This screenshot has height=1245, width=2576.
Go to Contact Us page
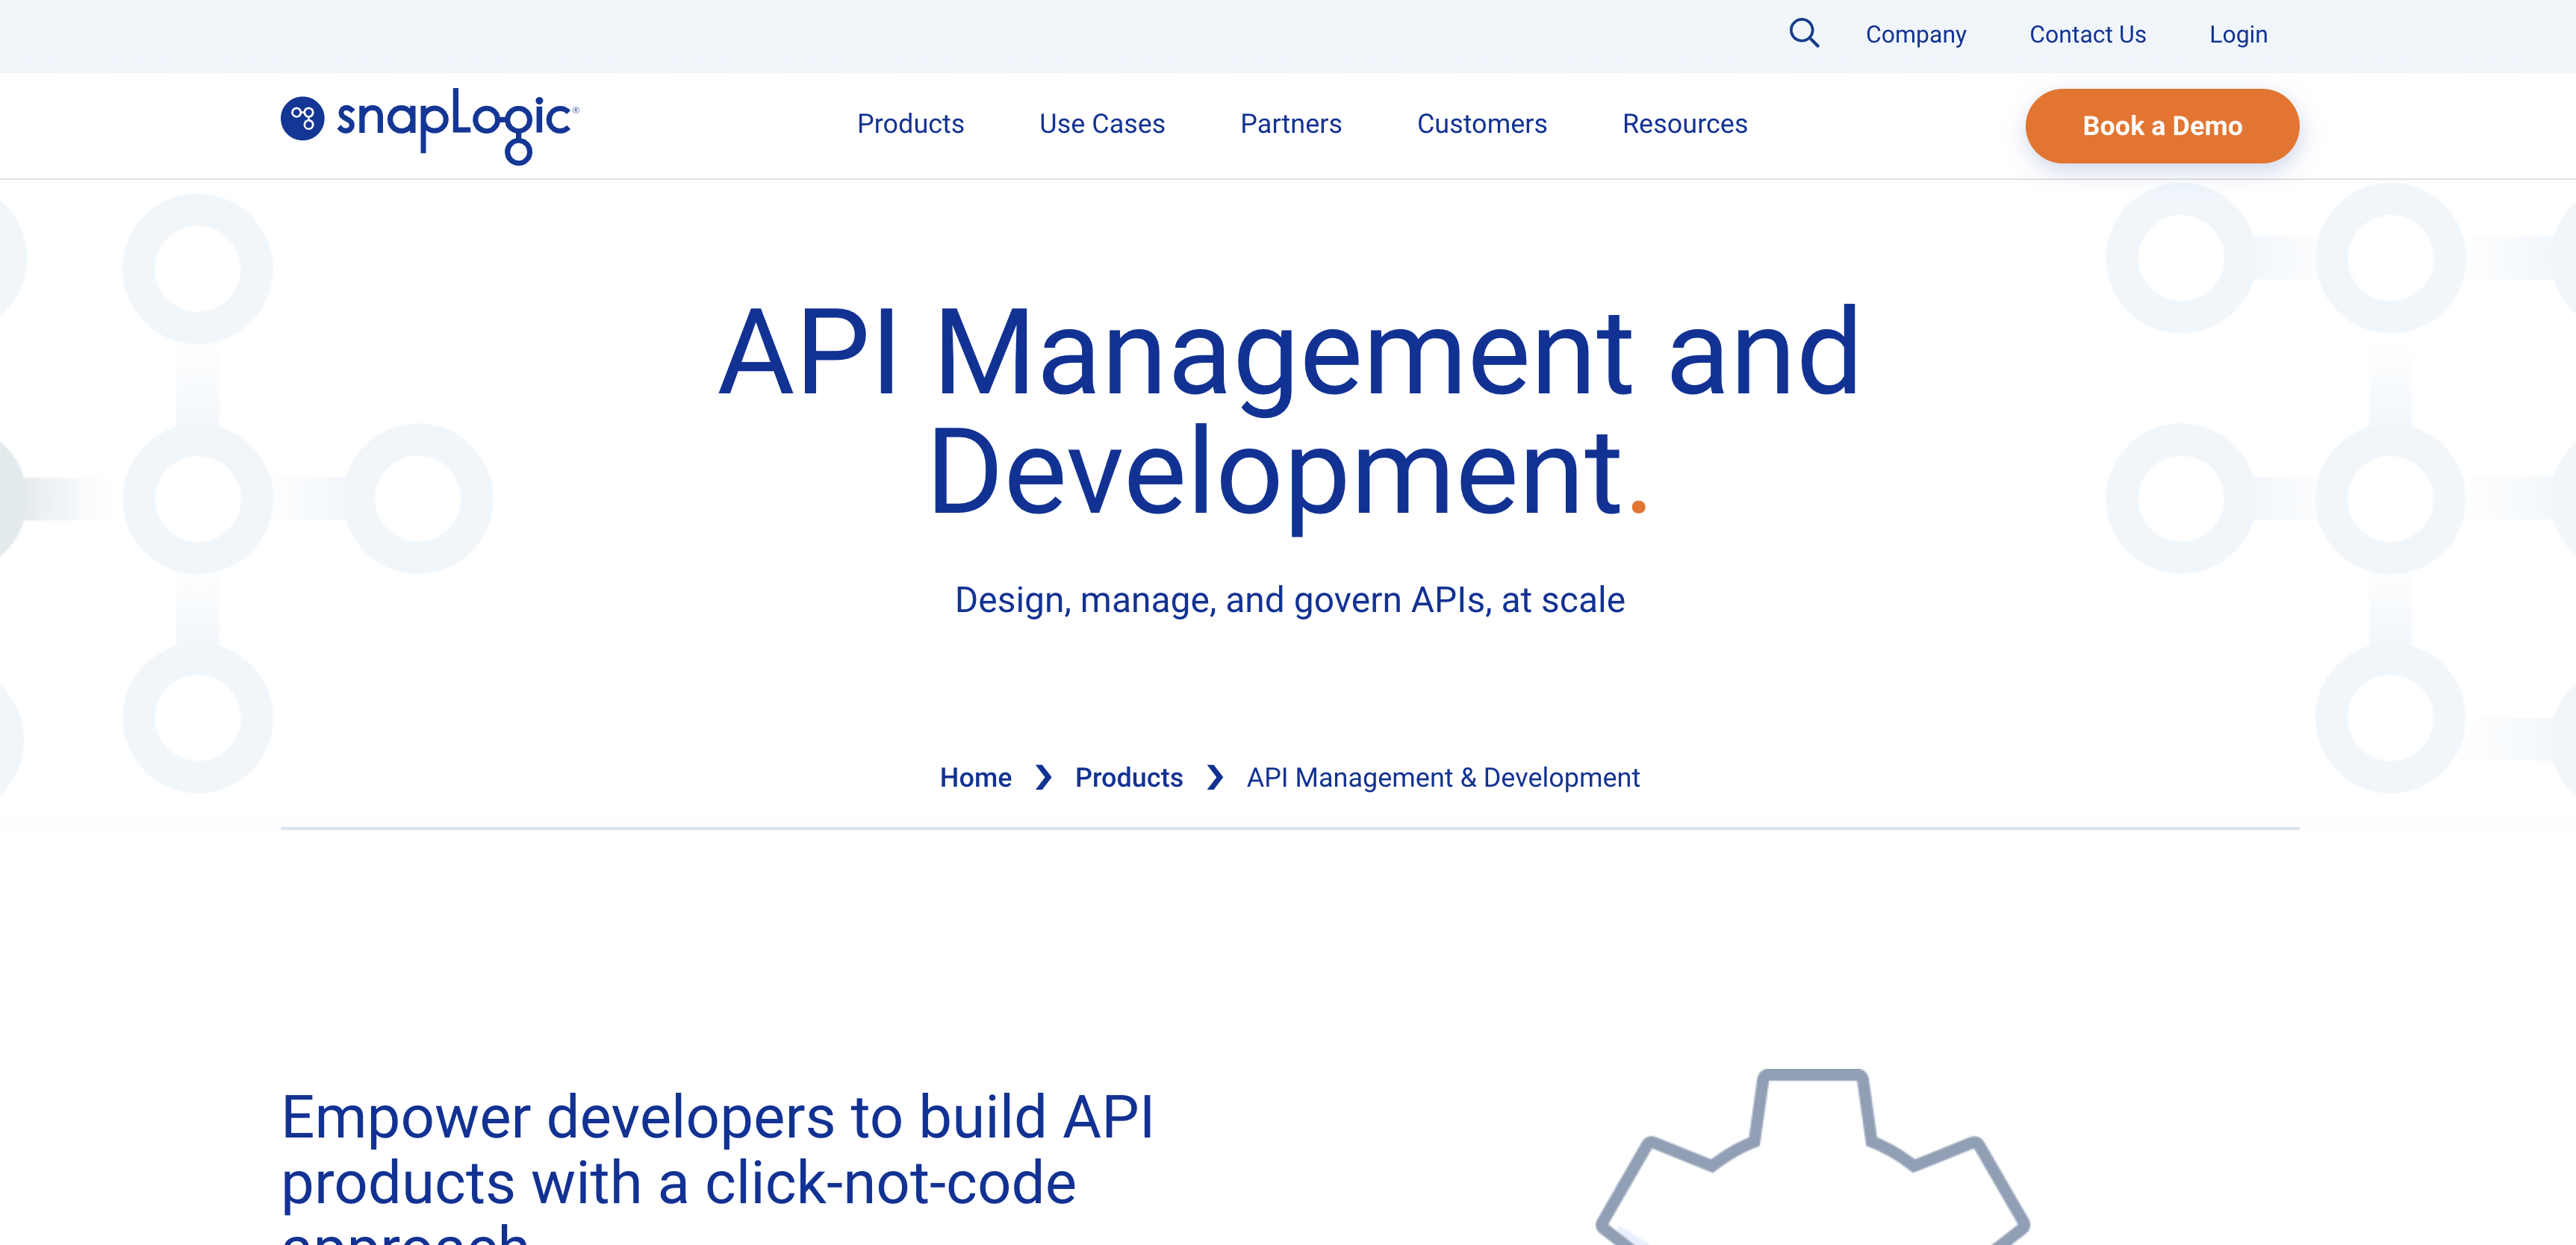(x=2087, y=35)
